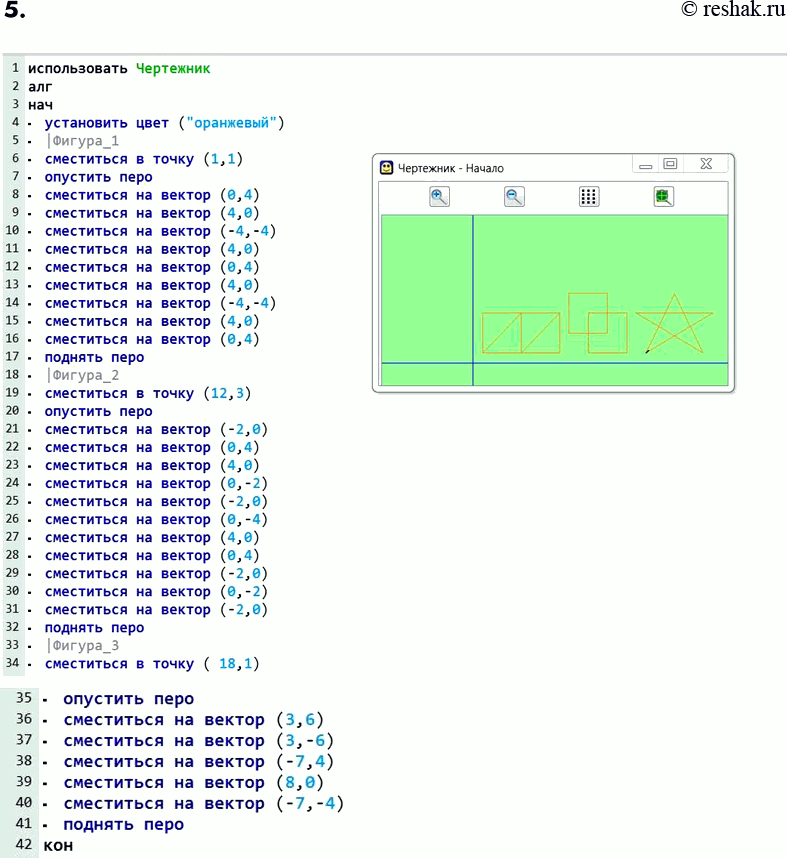Click line 'сместиться на вектор (-7,4)'
This screenshot has width=788, height=858.
[x=198, y=761]
